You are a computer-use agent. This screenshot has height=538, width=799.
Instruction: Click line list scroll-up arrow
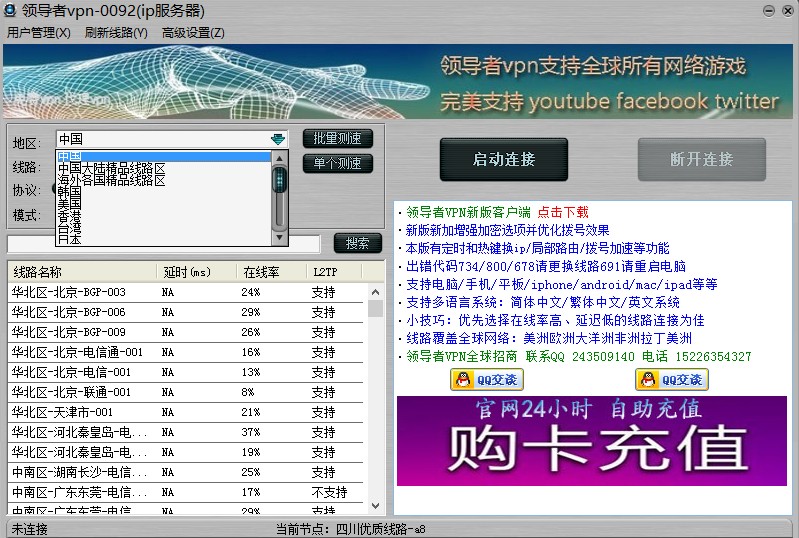pyautogui.click(x=376, y=292)
